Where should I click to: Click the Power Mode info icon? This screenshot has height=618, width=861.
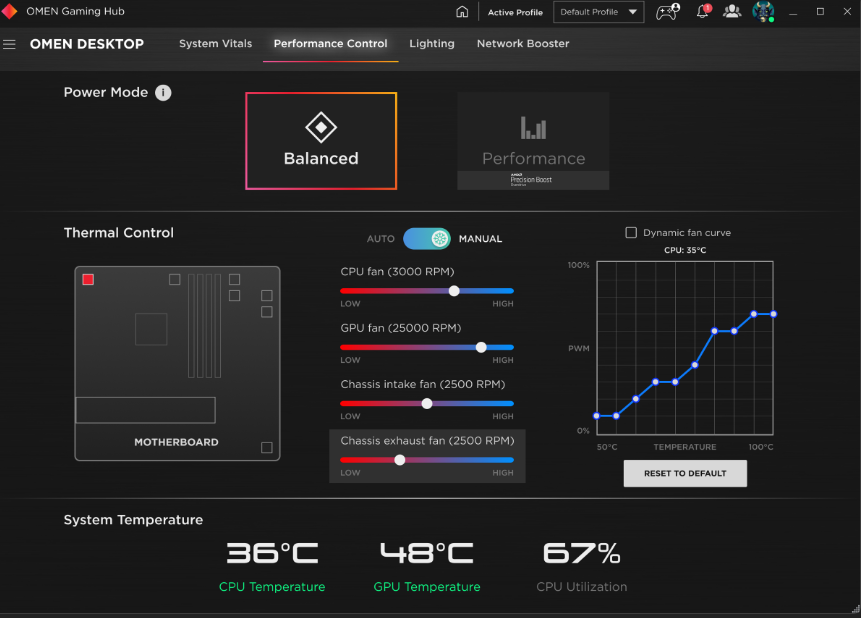[163, 92]
